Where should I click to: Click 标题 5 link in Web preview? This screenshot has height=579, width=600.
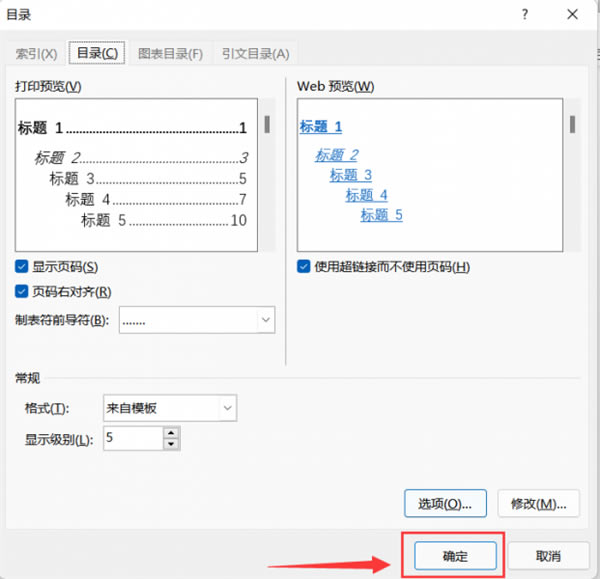tap(382, 215)
